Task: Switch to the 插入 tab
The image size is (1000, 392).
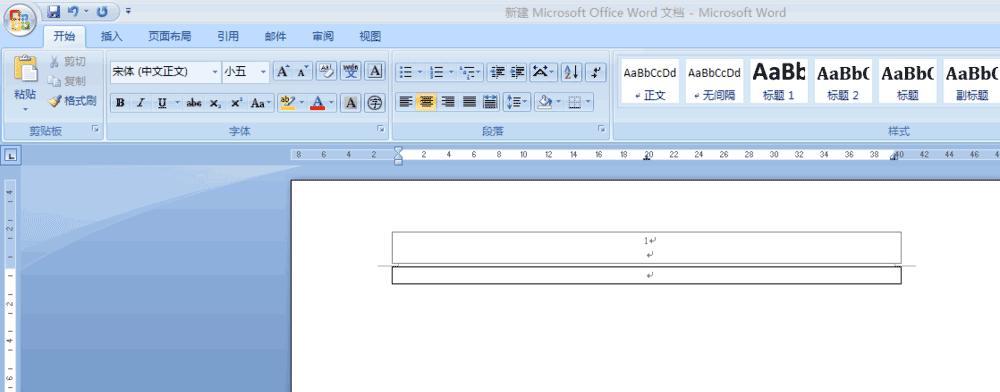Action: coord(112,36)
